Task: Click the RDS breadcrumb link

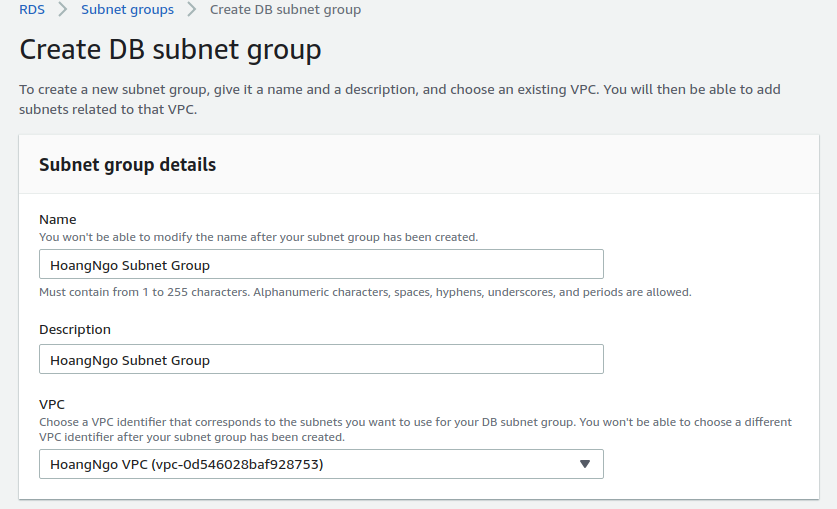Action: (x=32, y=10)
